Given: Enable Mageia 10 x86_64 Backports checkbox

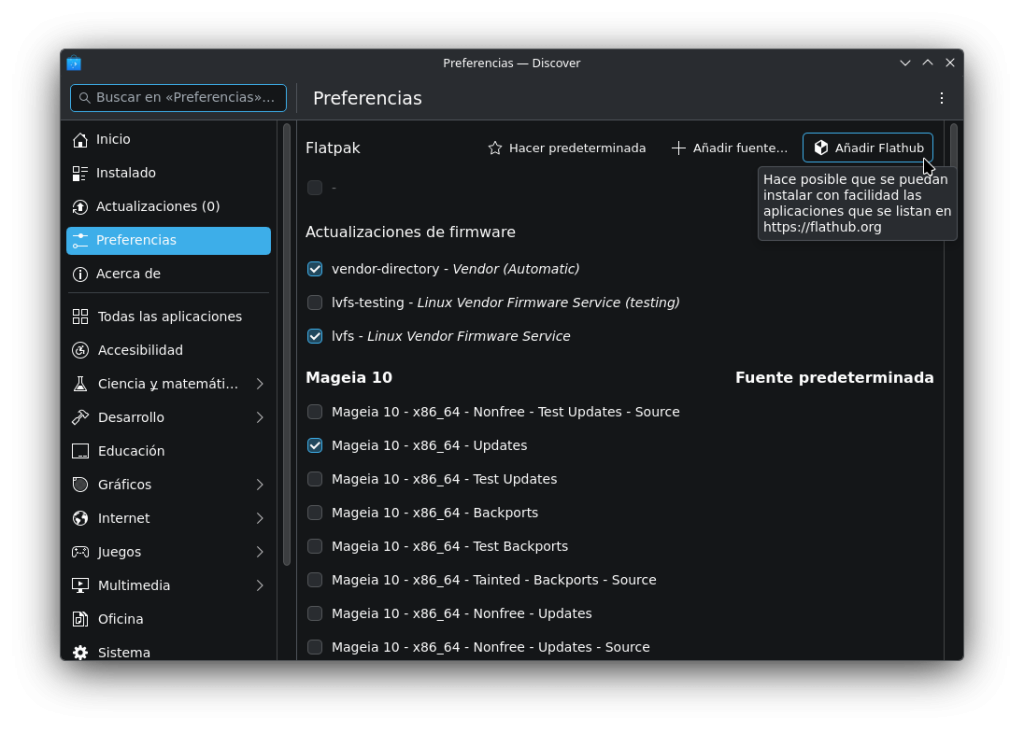Looking at the screenshot, I should pyautogui.click(x=315, y=513).
